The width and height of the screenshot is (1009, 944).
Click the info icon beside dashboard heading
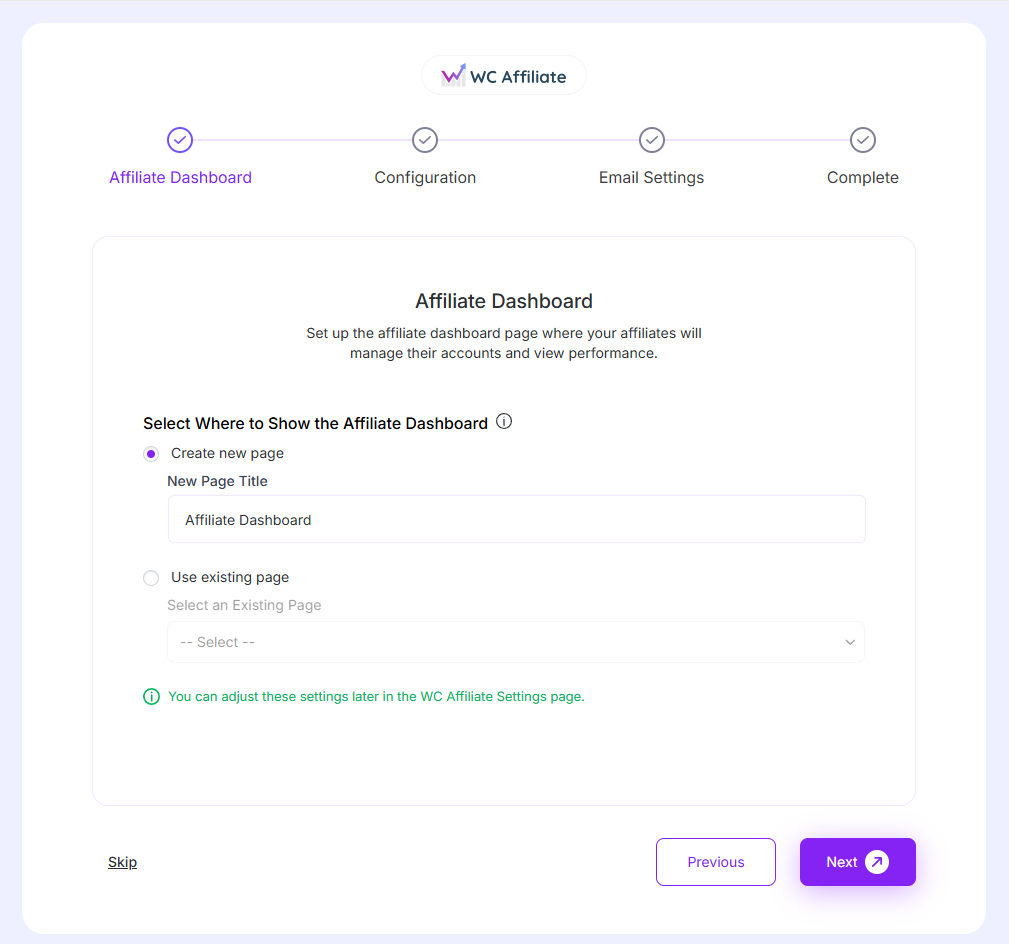click(x=504, y=422)
